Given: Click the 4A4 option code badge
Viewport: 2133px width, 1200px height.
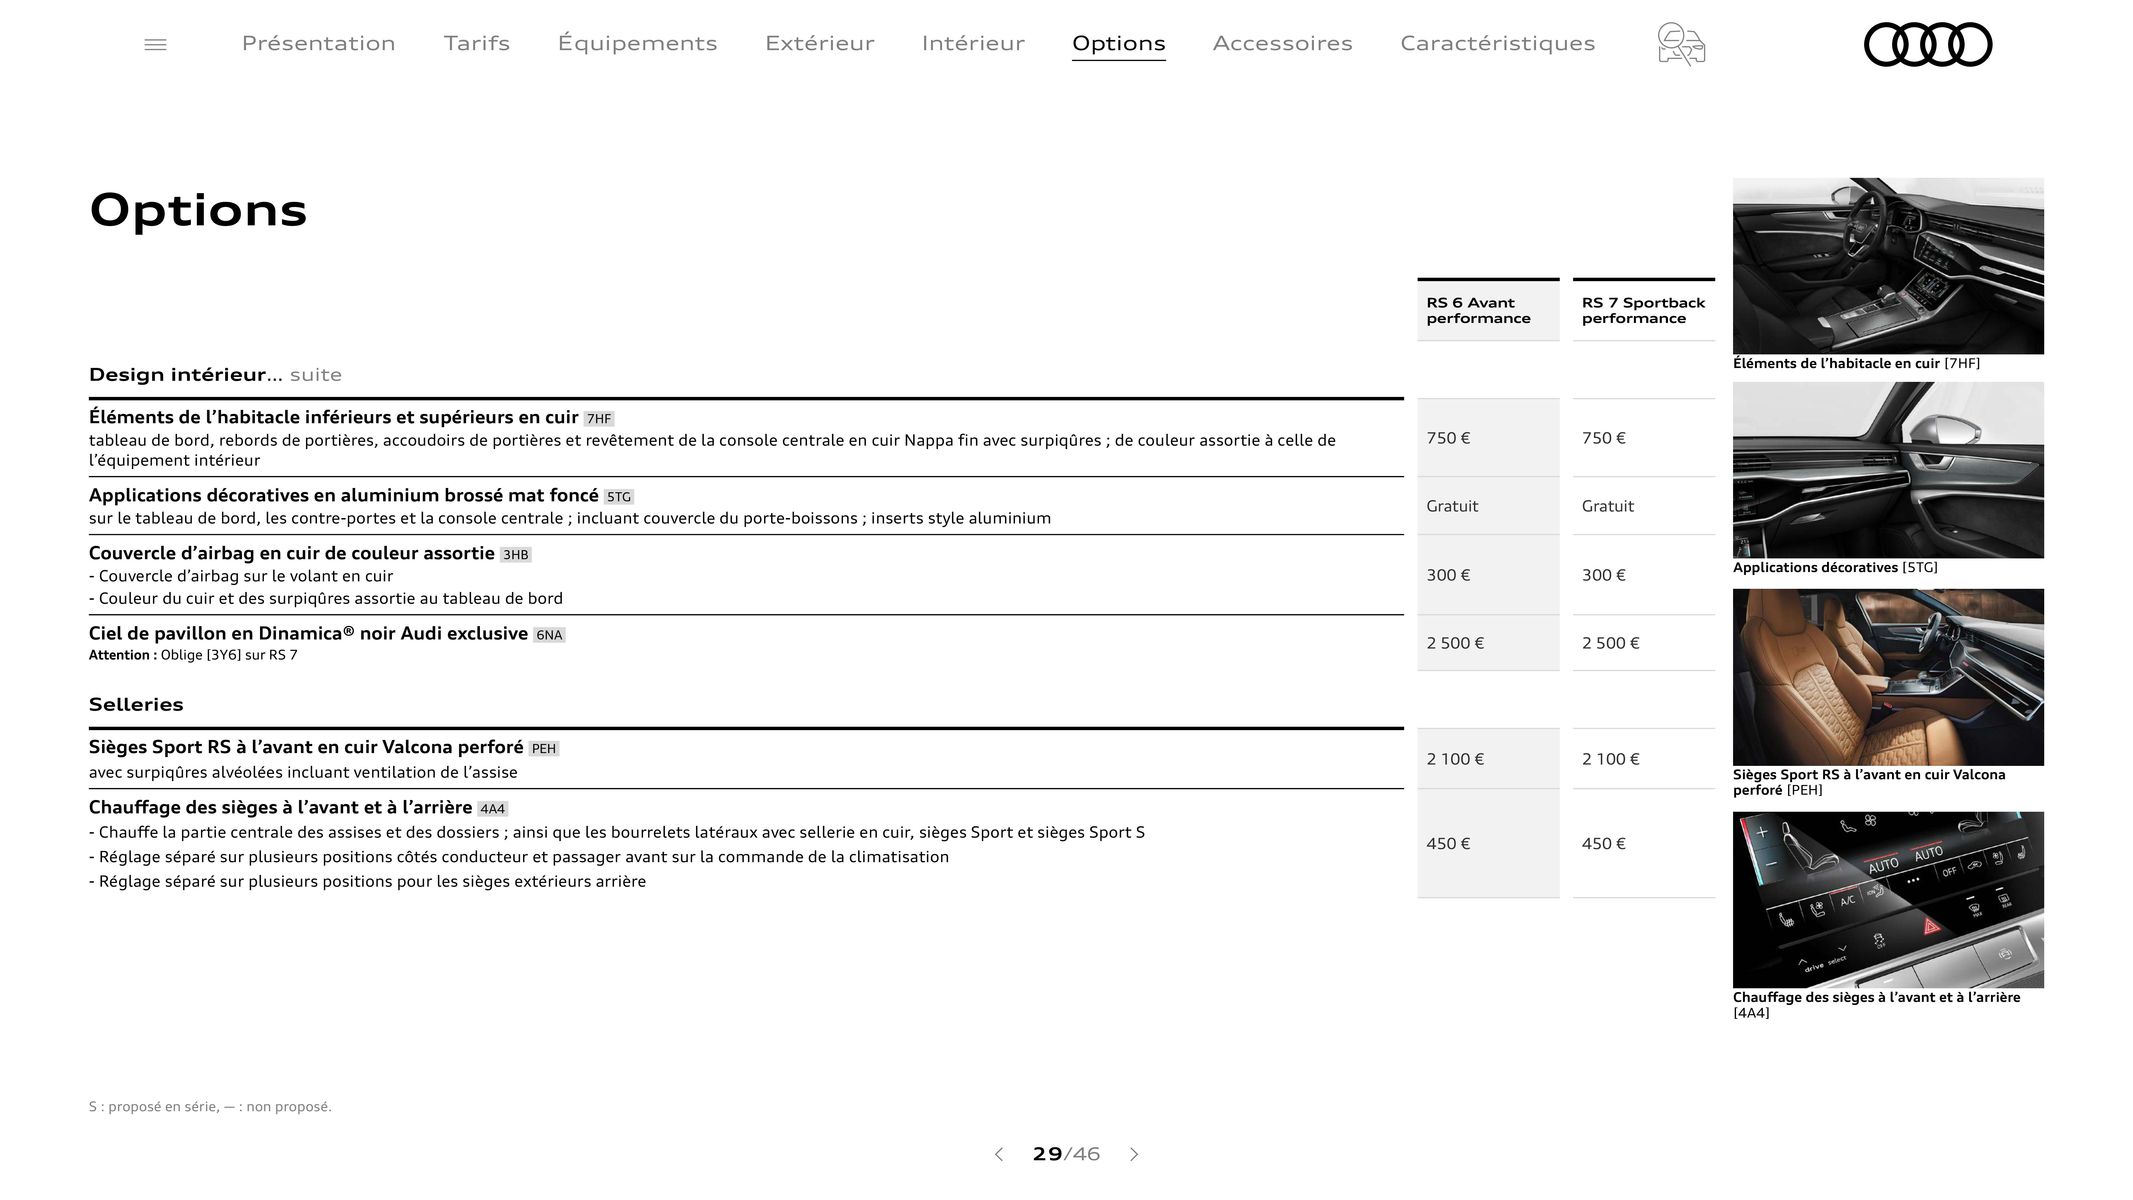Looking at the screenshot, I should 492,809.
